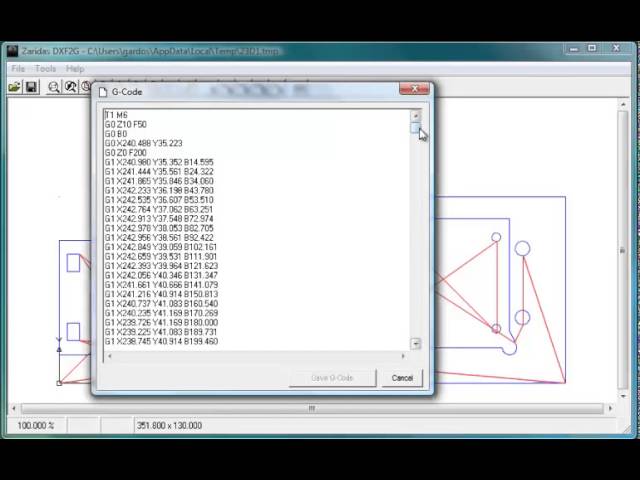Click the Zaridas DXF2G application icon in title bar
The image size is (640, 480).
click(x=13, y=51)
